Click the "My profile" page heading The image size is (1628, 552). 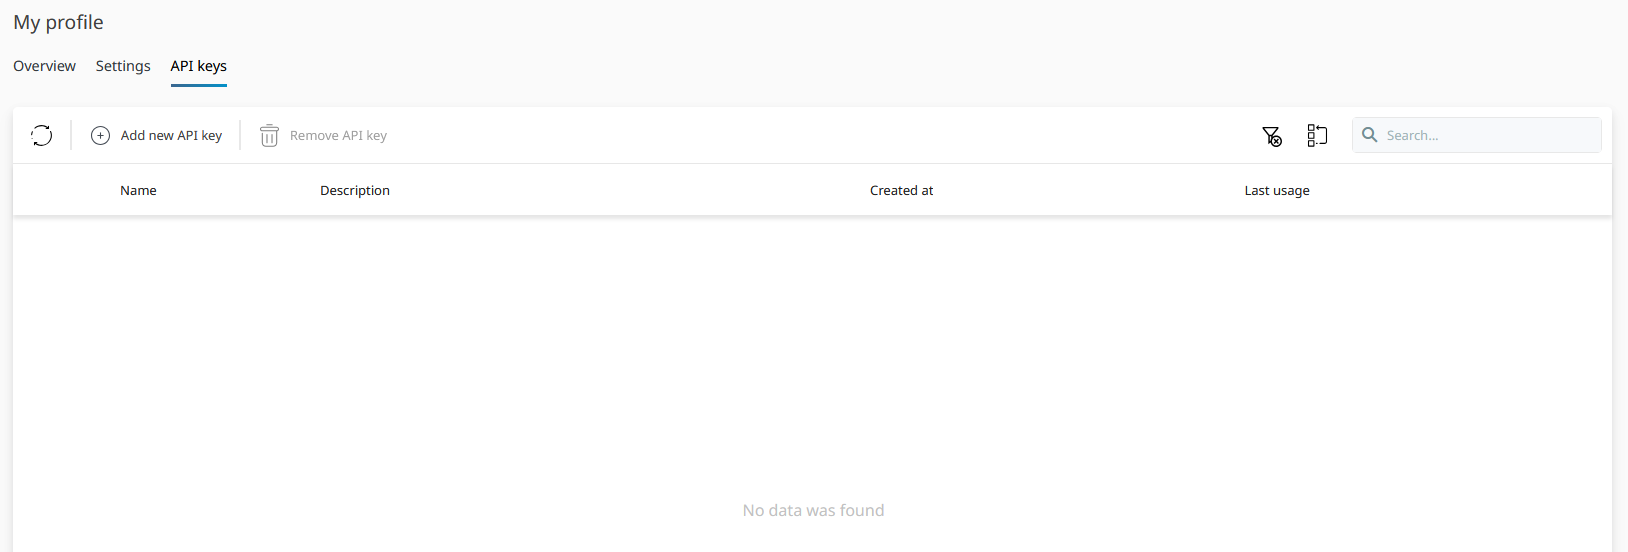click(58, 22)
